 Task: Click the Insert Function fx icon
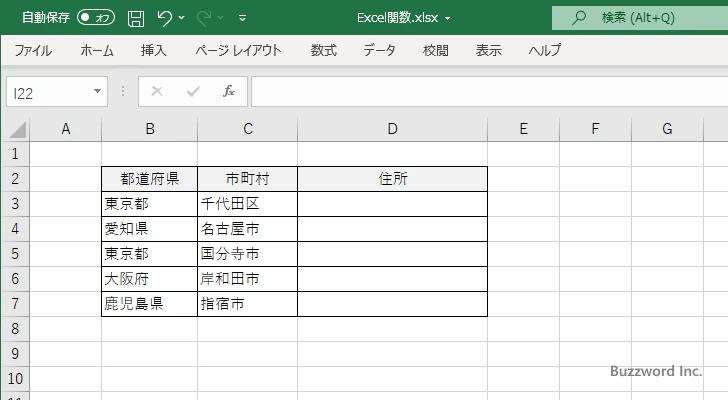tap(228, 91)
